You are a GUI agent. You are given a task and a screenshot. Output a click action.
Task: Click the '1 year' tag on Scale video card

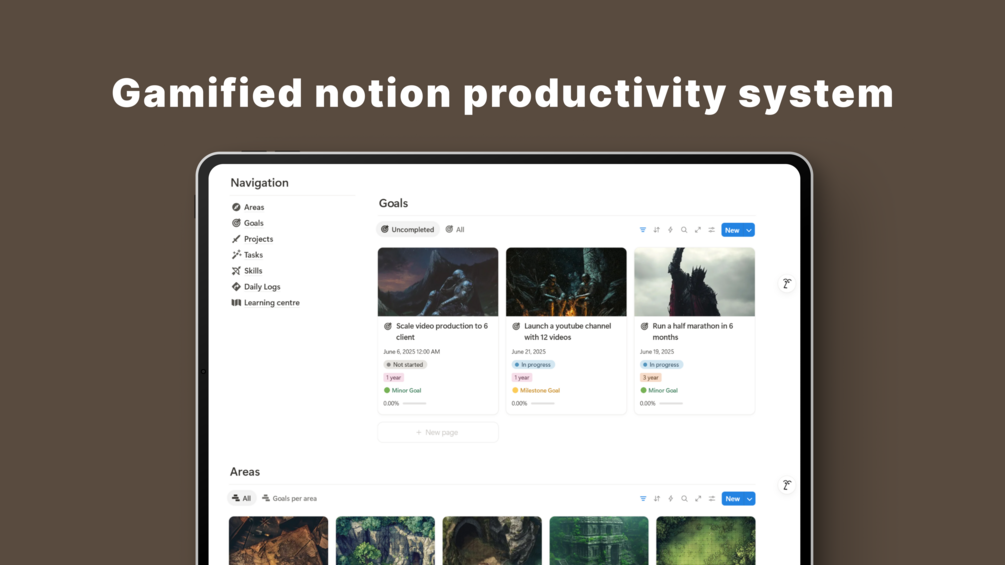[x=394, y=377]
